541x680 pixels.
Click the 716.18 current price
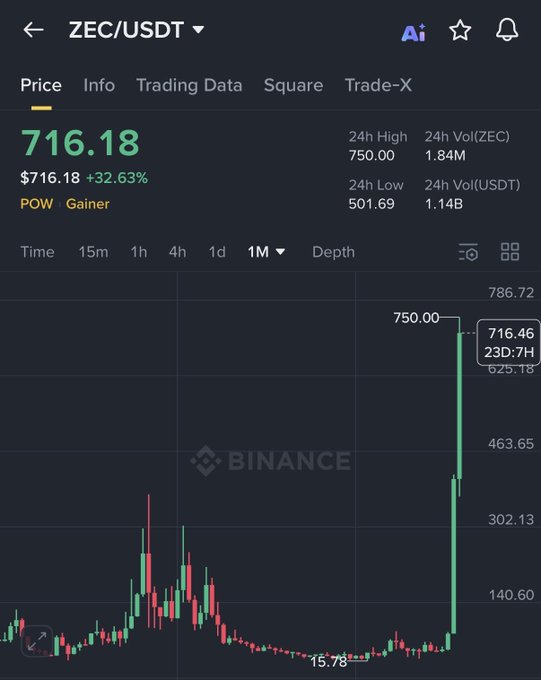tap(80, 143)
